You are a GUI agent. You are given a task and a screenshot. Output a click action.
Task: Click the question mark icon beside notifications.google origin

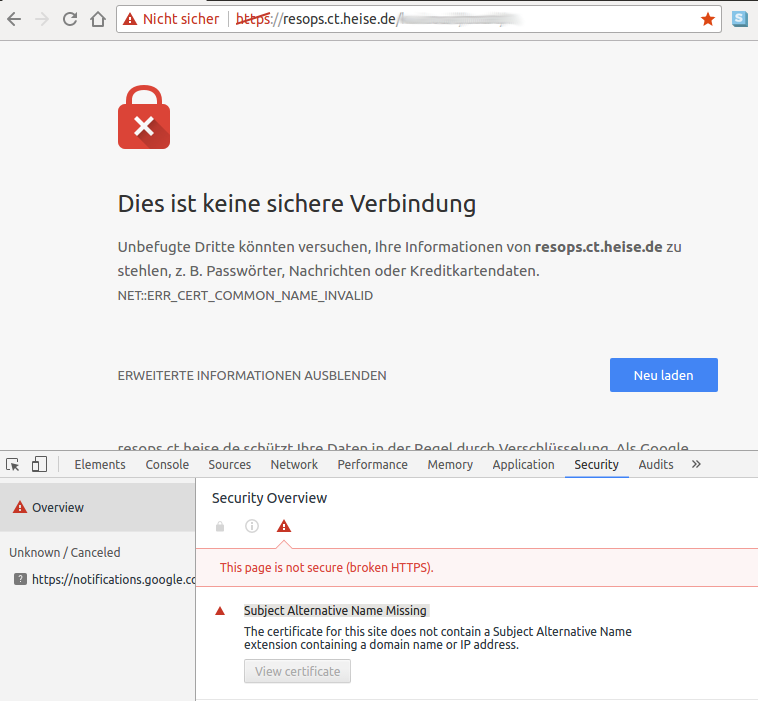pyautogui.click(x=20, y=579)
